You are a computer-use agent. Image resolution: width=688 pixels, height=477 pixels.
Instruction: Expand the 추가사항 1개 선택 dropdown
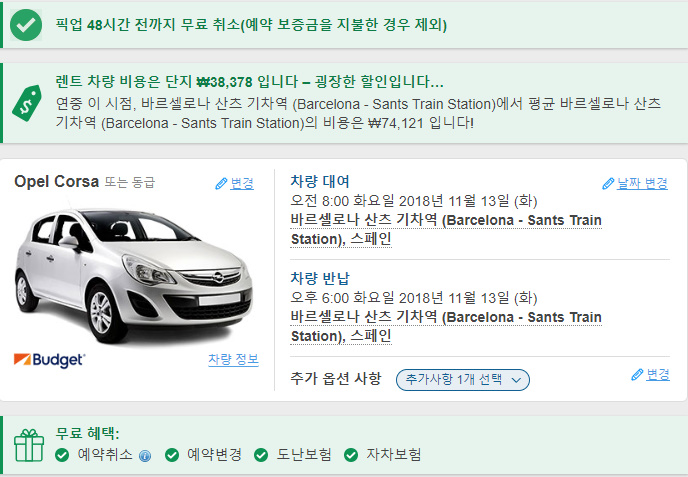463,380
